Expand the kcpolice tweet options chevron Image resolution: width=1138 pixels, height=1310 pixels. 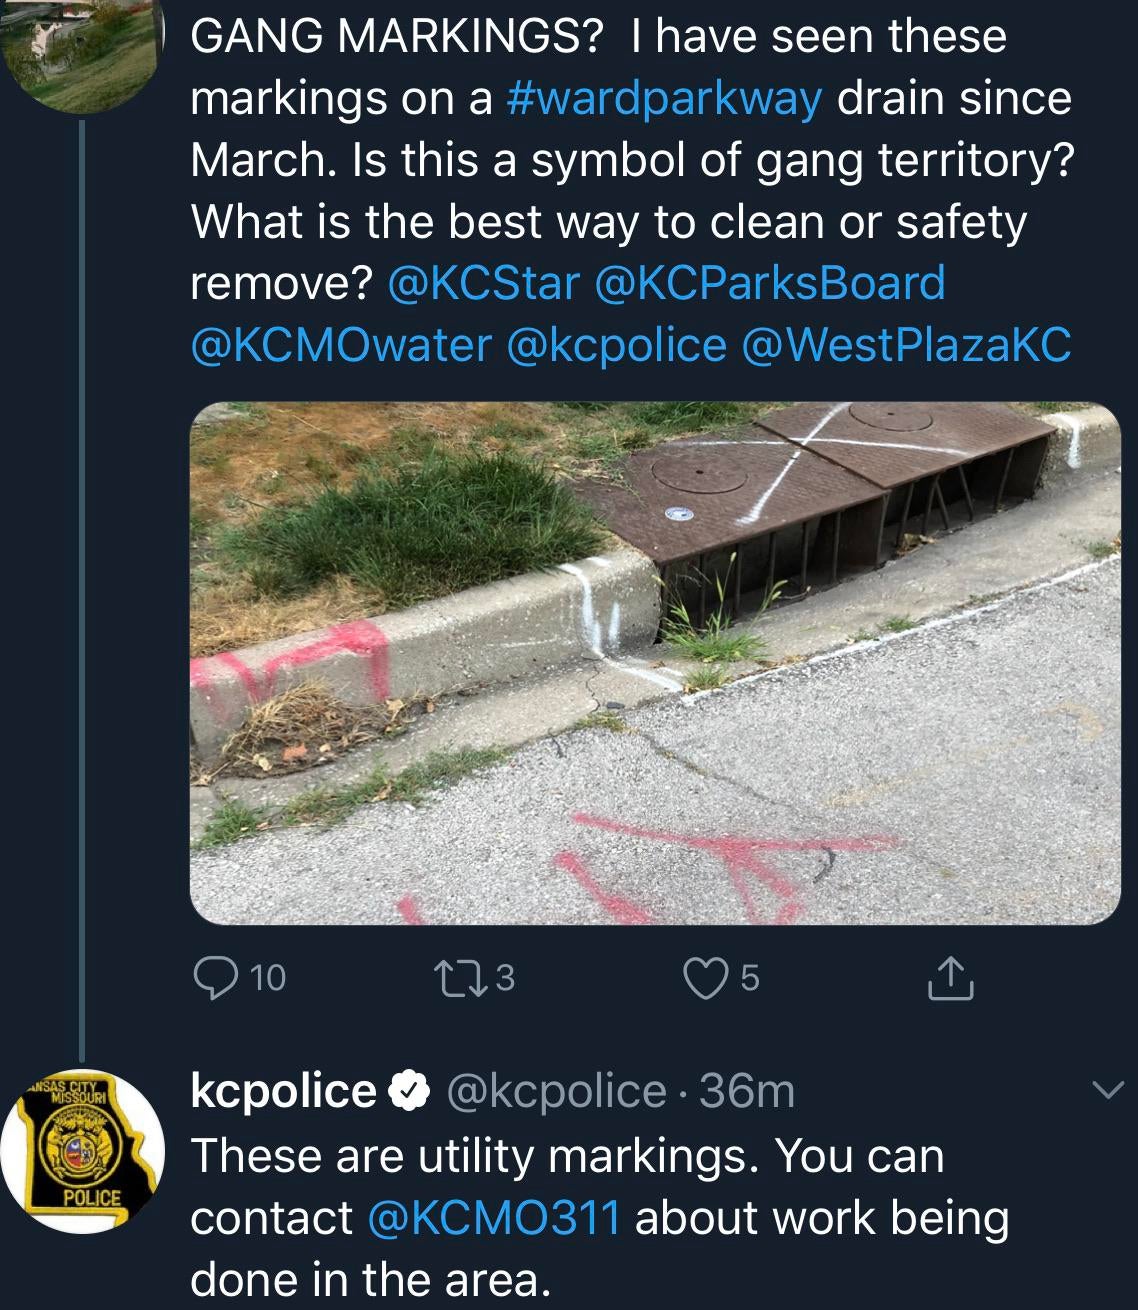coord(1107,1090)
